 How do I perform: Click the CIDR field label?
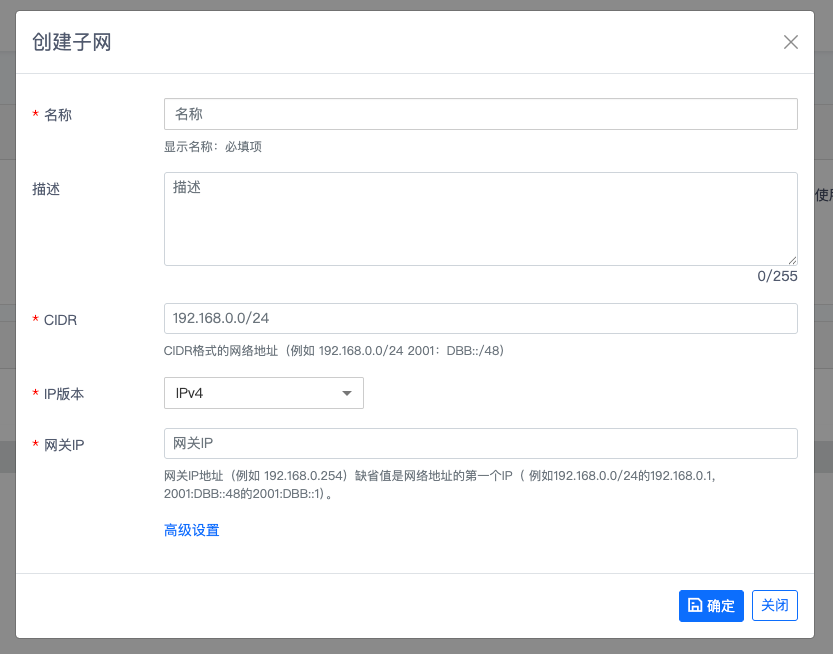coord(60,320)
